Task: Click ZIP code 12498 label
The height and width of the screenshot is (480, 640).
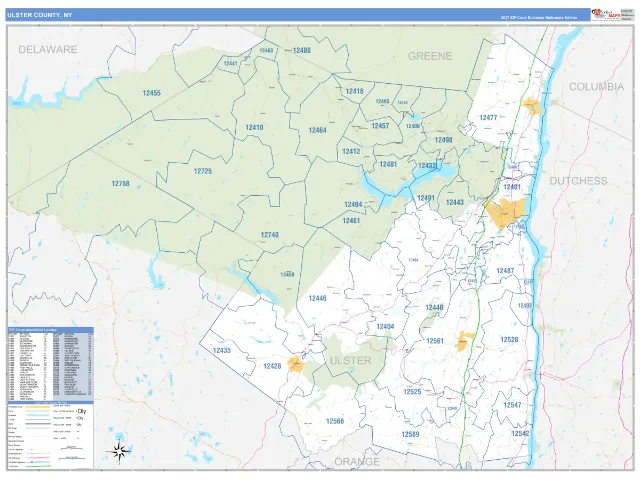Action: [x=443, y=140]
